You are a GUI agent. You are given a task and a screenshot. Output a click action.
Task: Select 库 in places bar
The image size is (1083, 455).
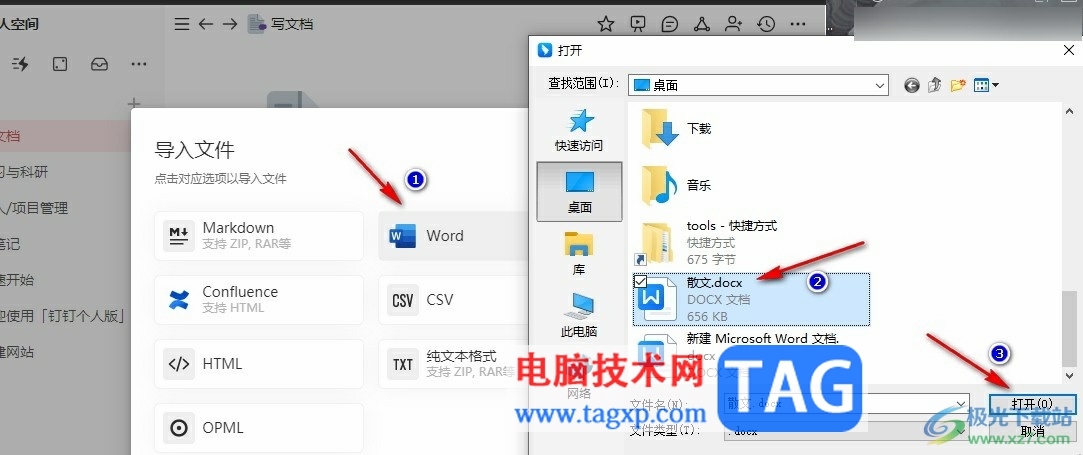click(579, 253)
